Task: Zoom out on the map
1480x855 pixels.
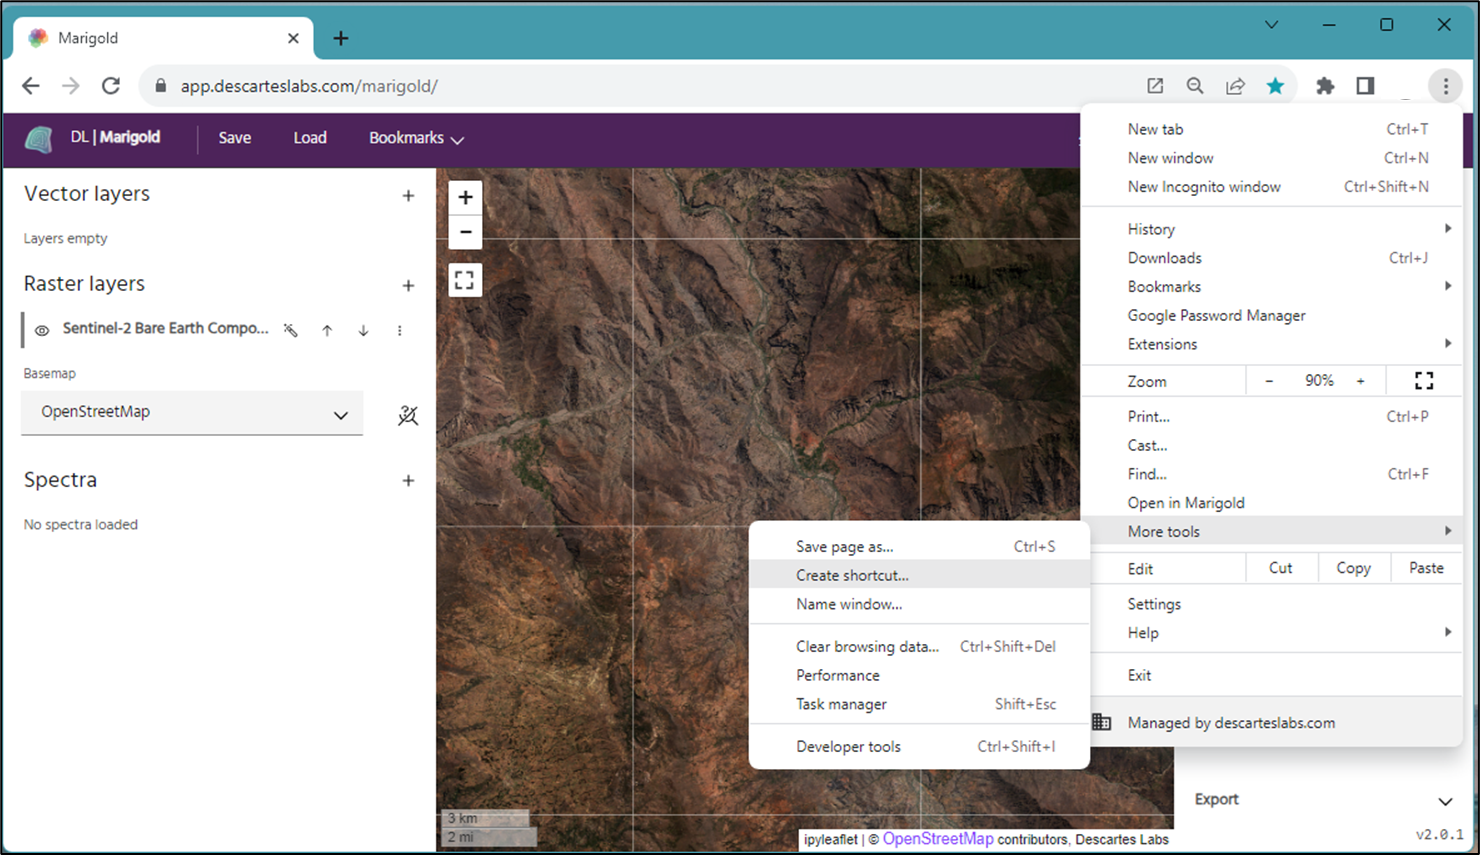Action: [x=465, y=232]
